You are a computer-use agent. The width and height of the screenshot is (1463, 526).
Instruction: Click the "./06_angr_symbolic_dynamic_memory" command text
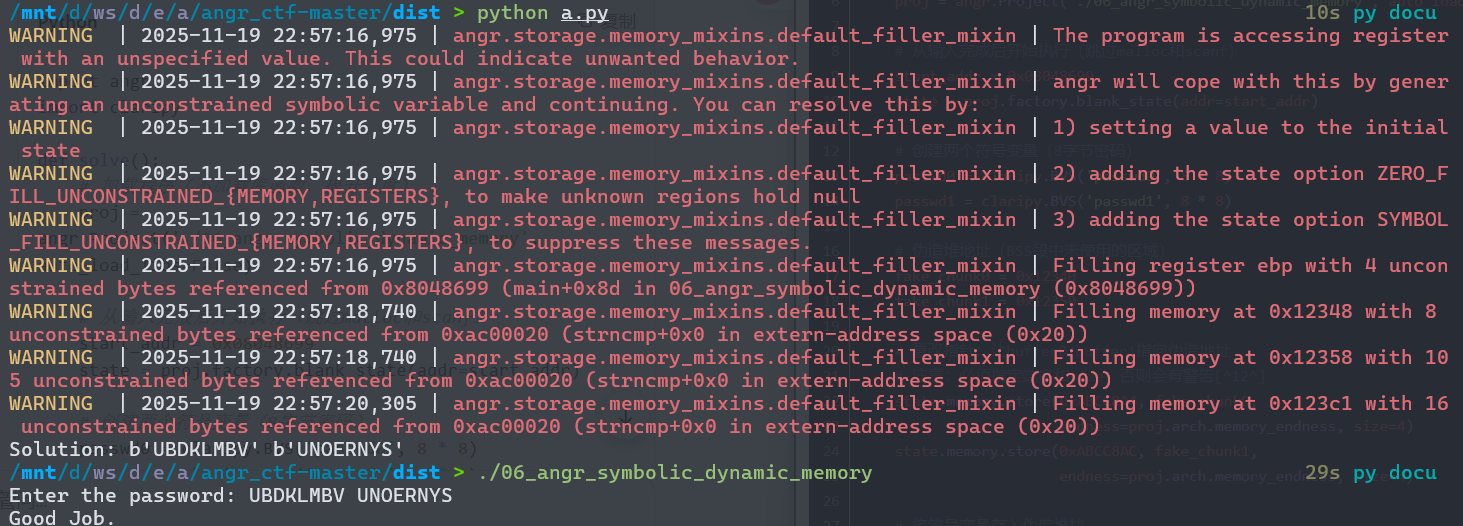pyautogui.click(x=674, y=472)
